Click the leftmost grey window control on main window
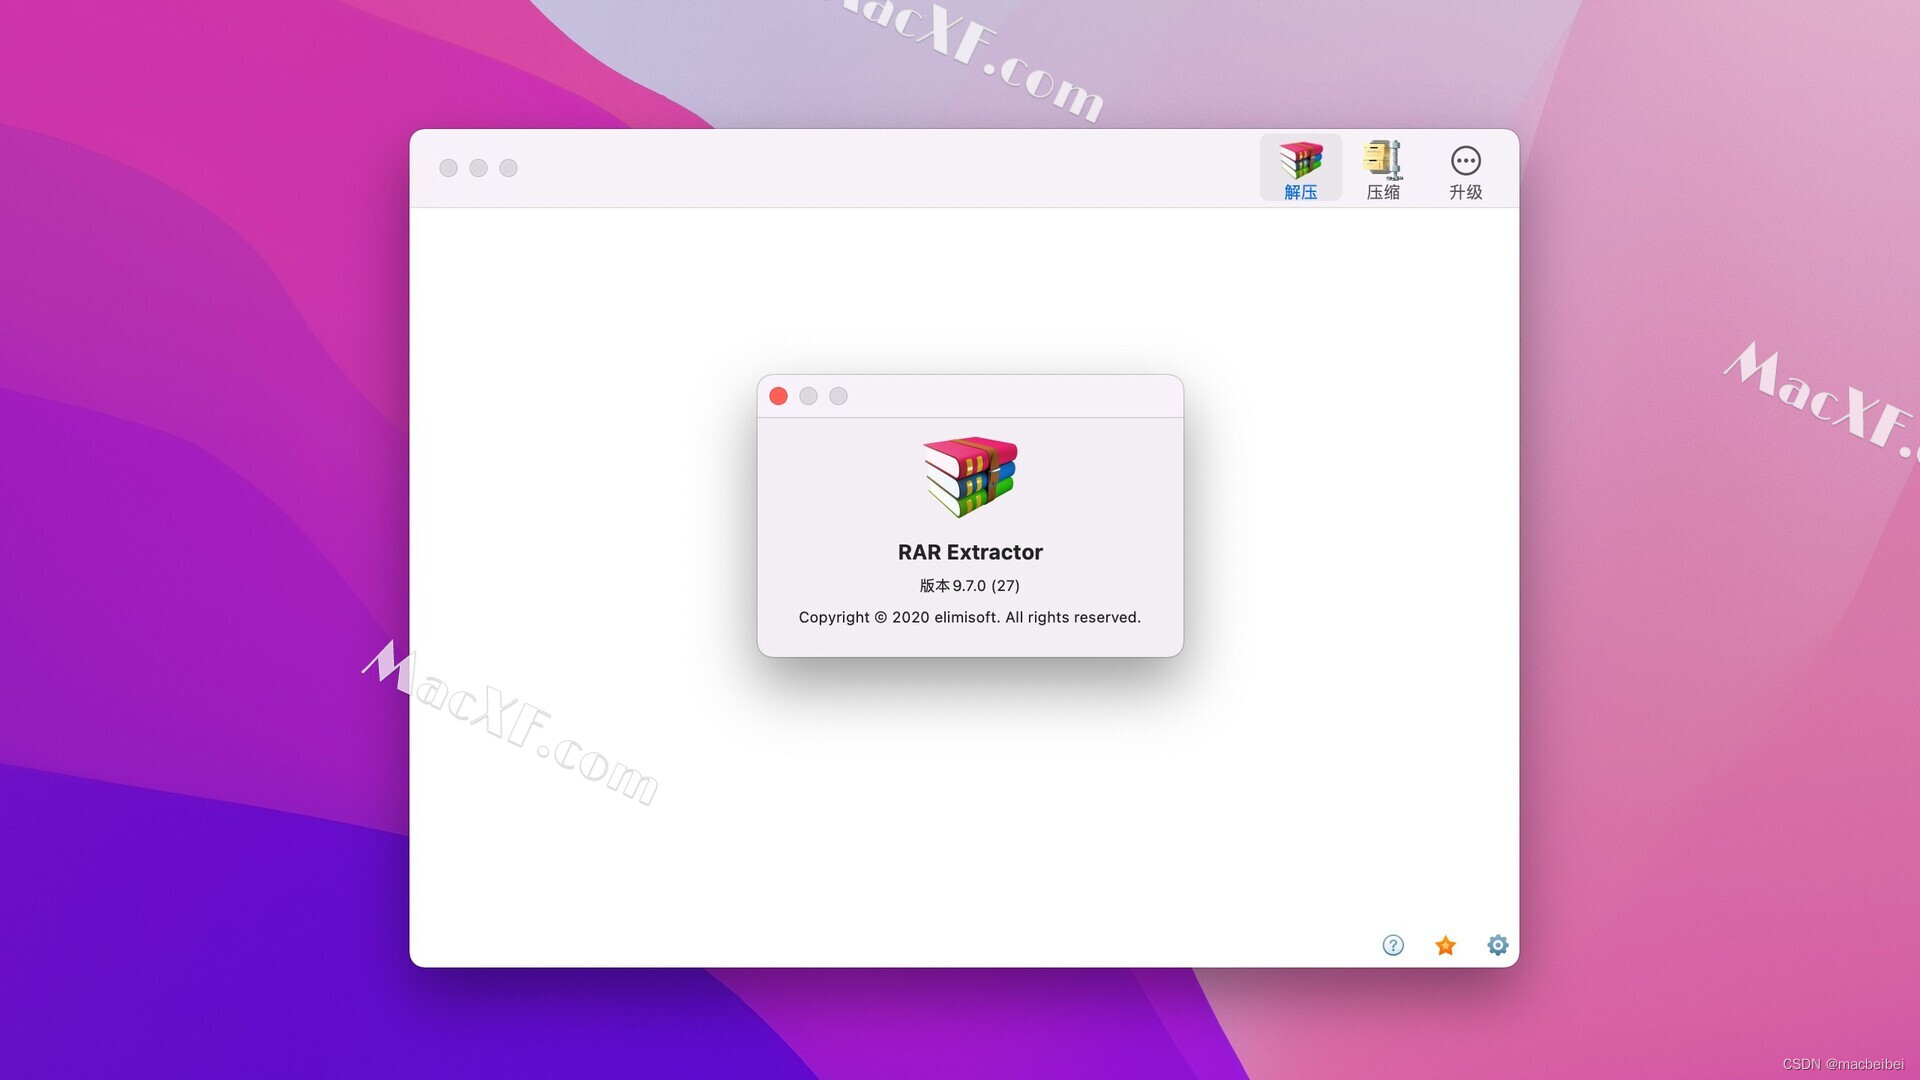 (449, 168)
